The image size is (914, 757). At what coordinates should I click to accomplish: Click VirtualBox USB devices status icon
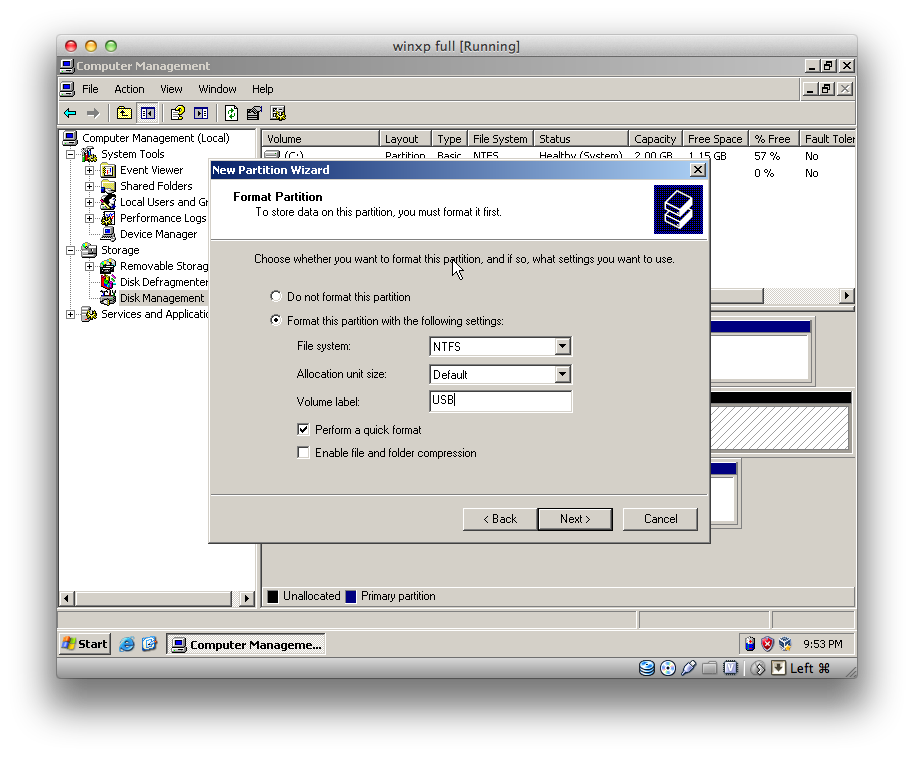[688, 668]
